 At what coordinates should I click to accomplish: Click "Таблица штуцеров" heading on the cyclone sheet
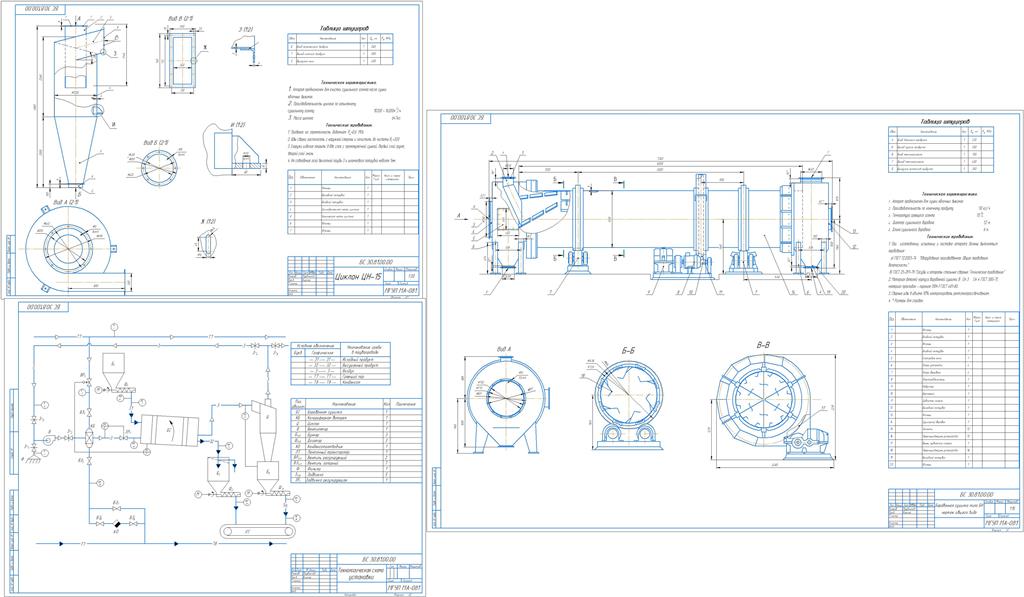[344, 29]
